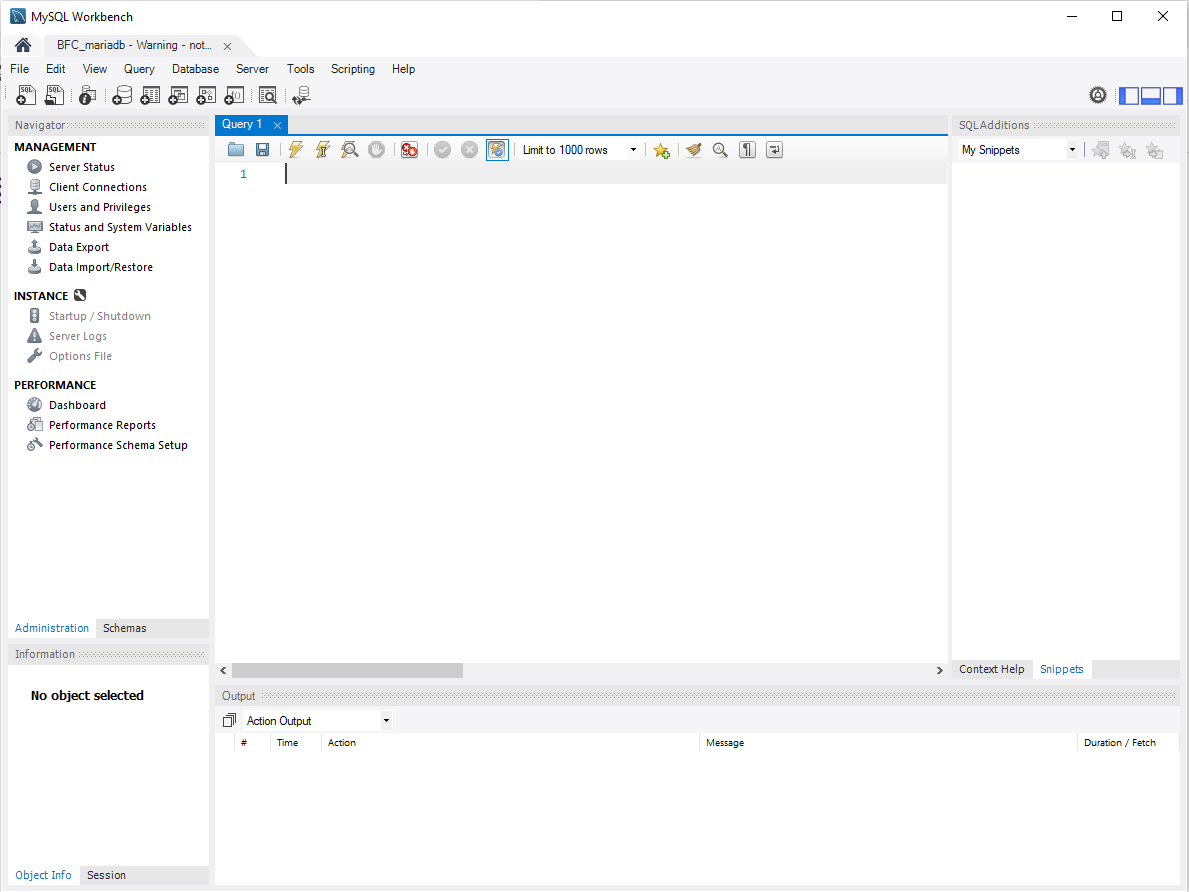Toggle continue-on-error execution icon
The image size is (1189, 892).
[x=409, y=150]
